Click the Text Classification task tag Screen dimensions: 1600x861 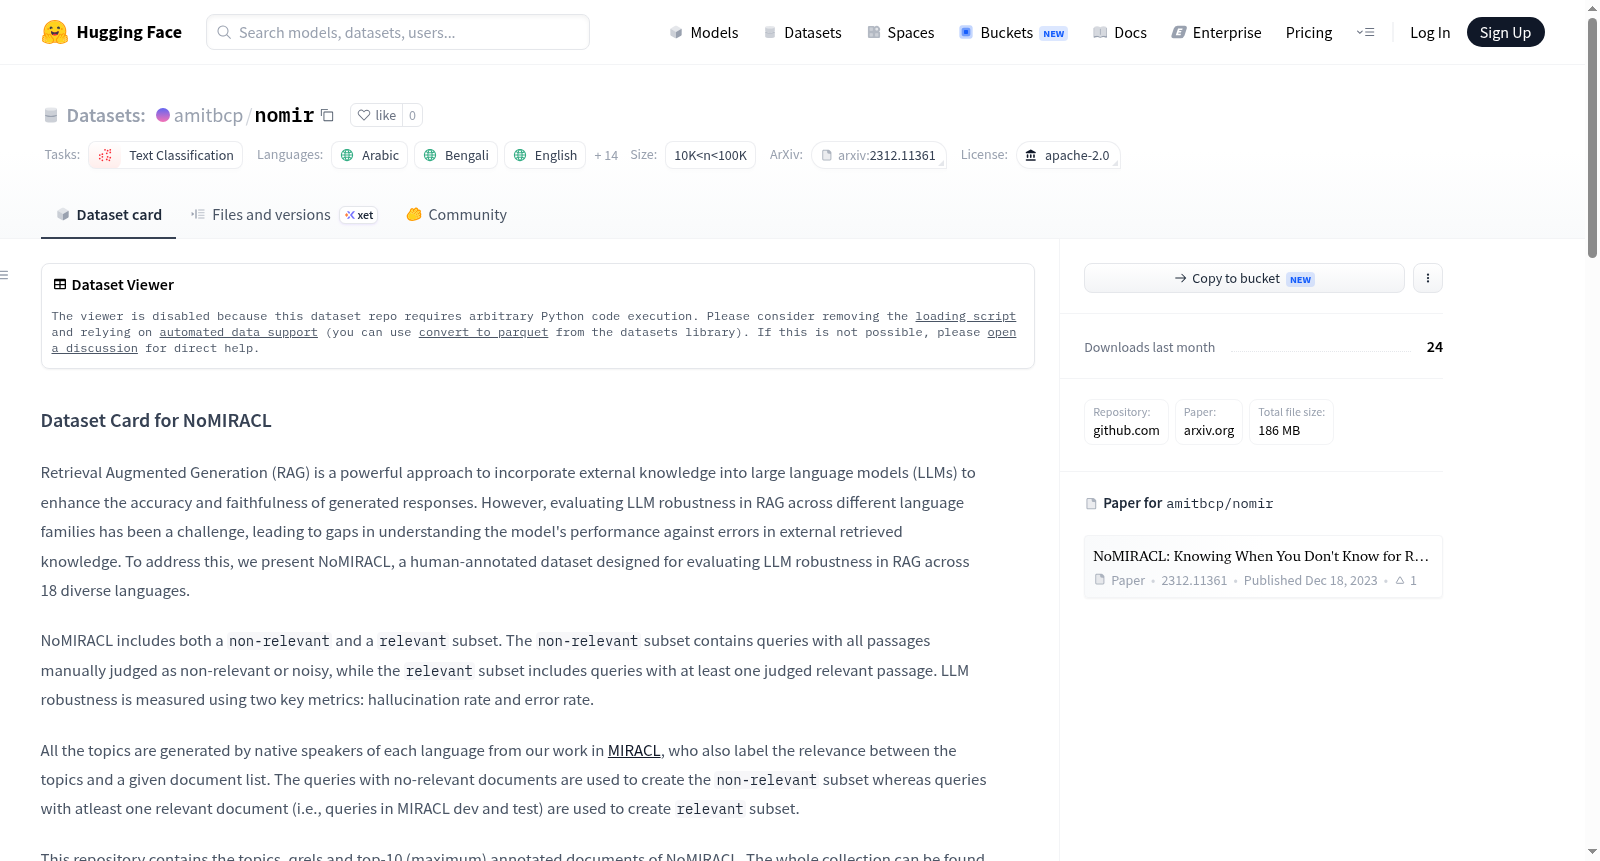166,155
